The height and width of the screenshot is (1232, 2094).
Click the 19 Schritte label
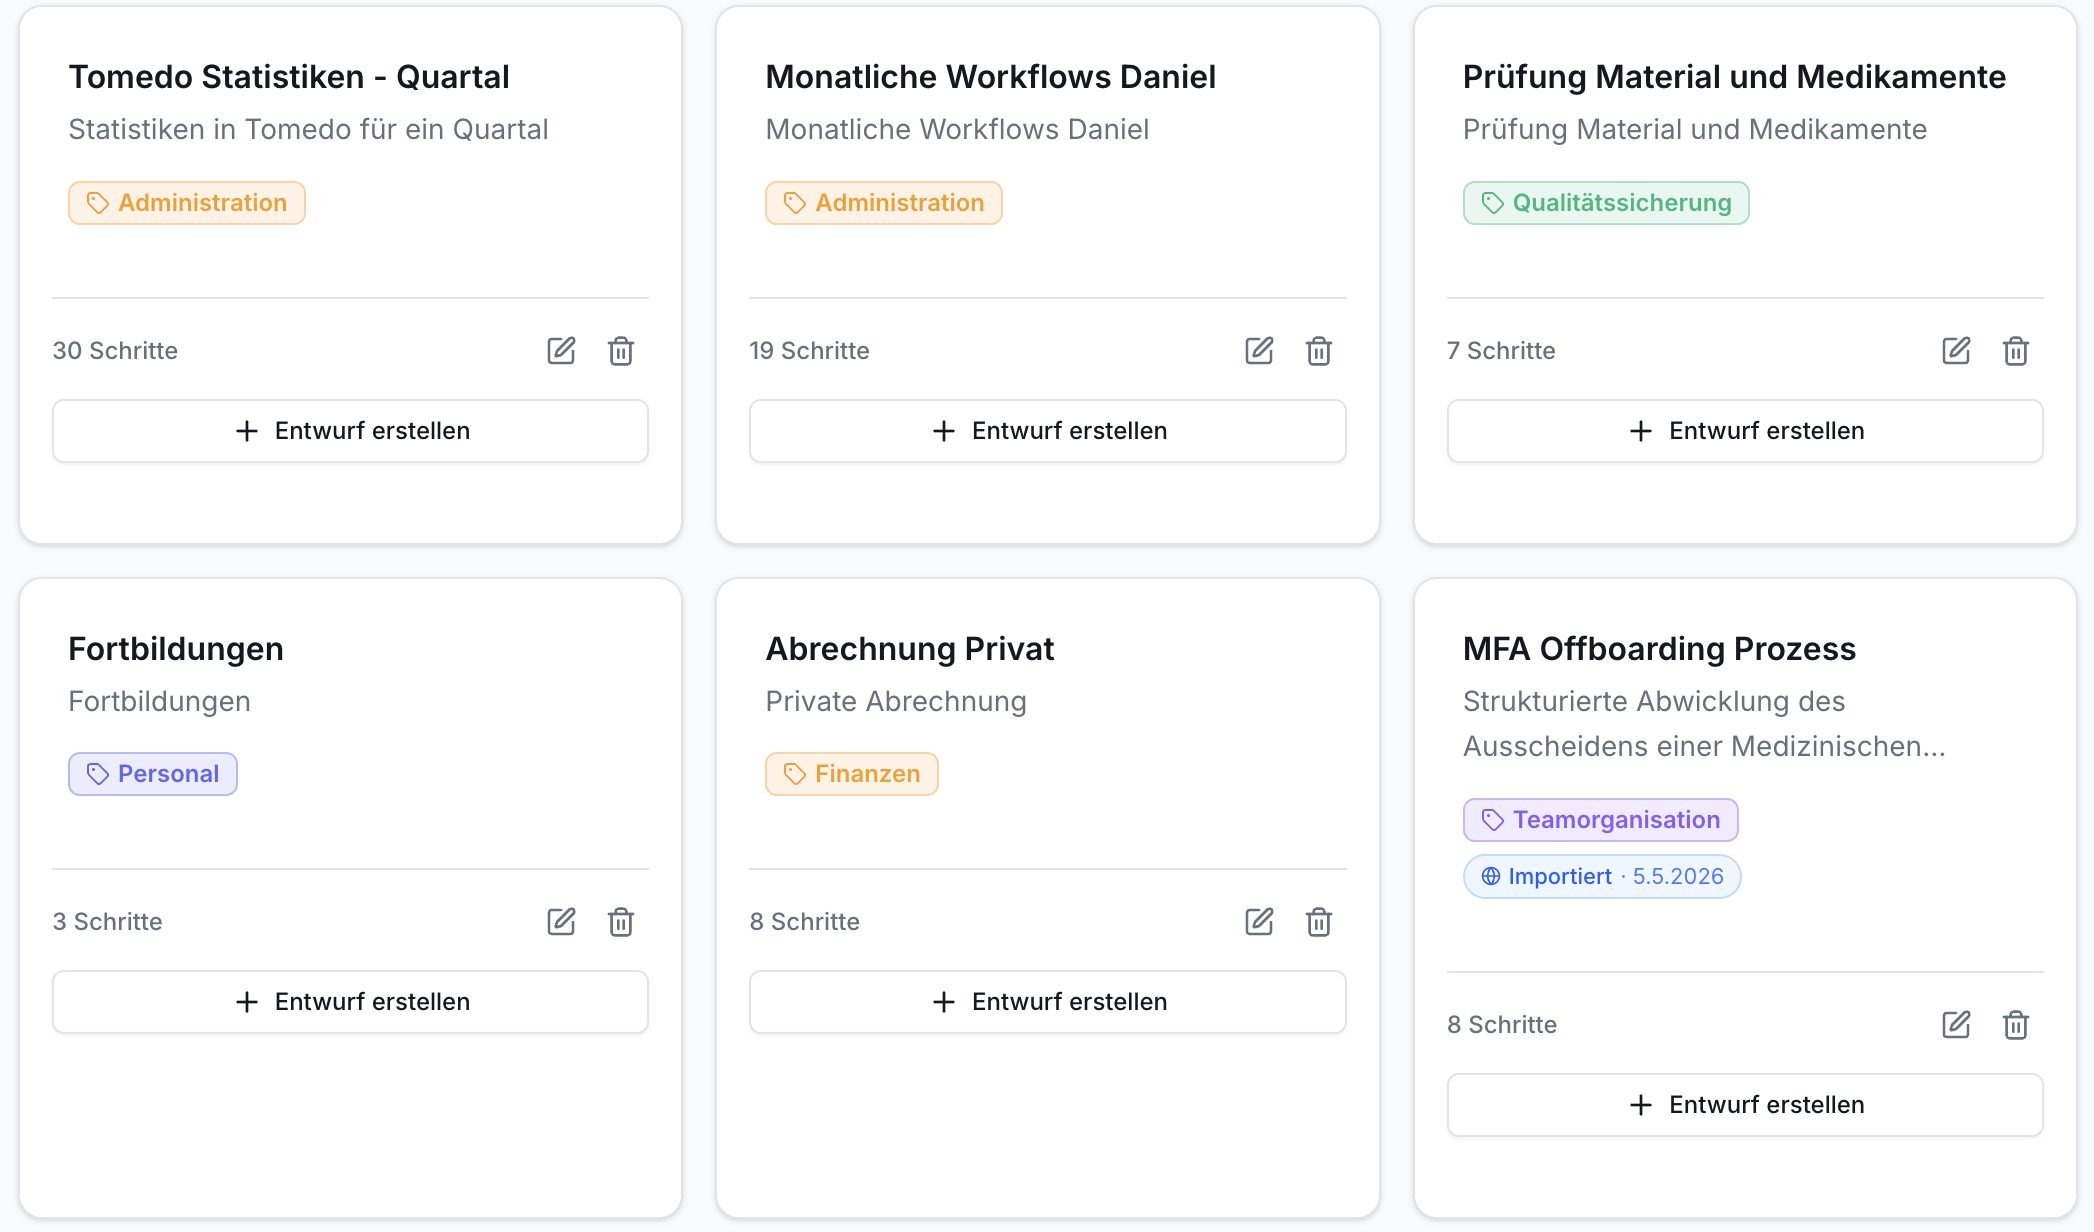click(x=810, y=351)
